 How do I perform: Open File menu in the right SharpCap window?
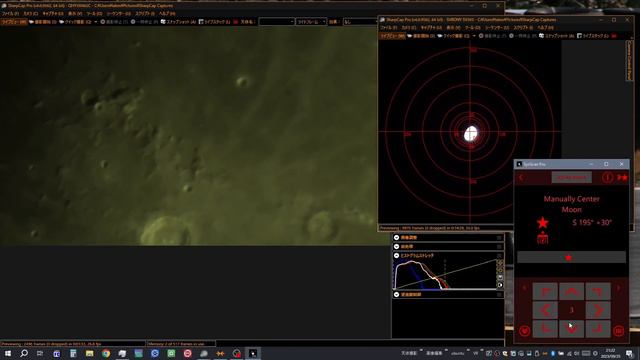[x=389, y=28]
